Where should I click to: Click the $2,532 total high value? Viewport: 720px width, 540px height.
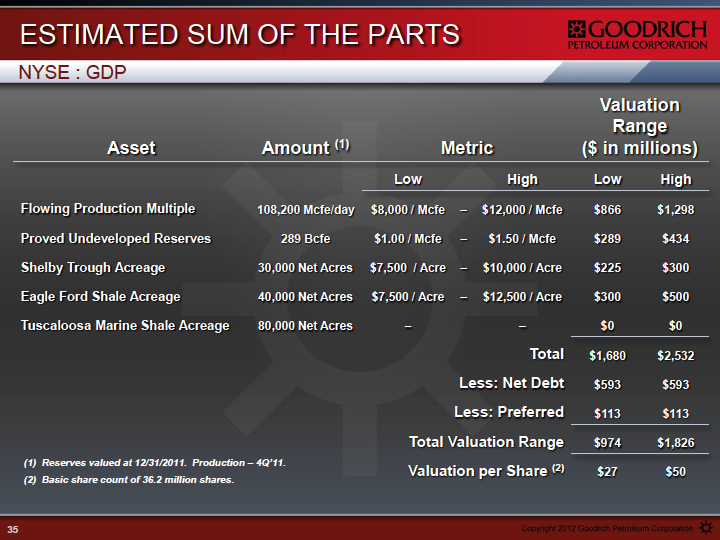click(x=675, y=355)
